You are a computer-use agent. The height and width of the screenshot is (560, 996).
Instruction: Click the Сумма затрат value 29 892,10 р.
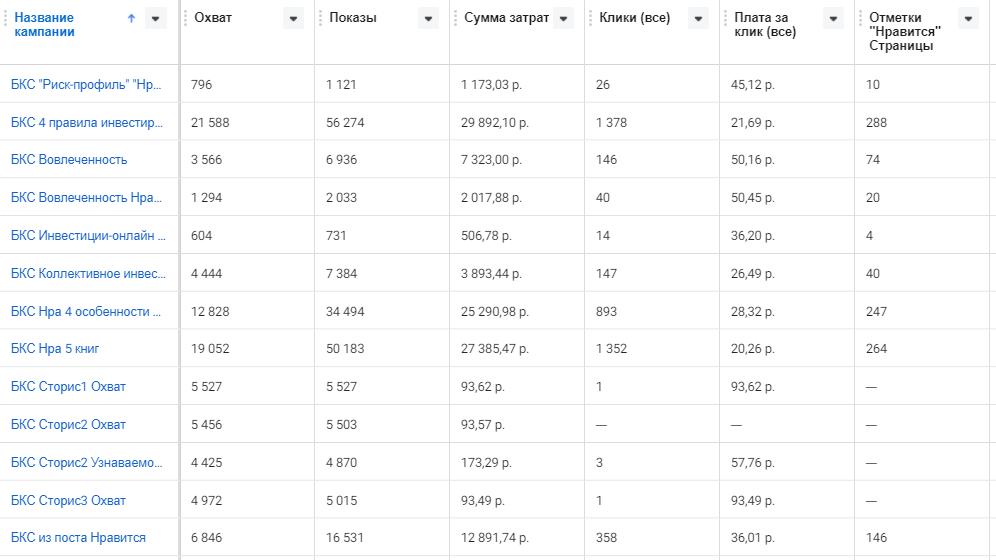[494, 122]
